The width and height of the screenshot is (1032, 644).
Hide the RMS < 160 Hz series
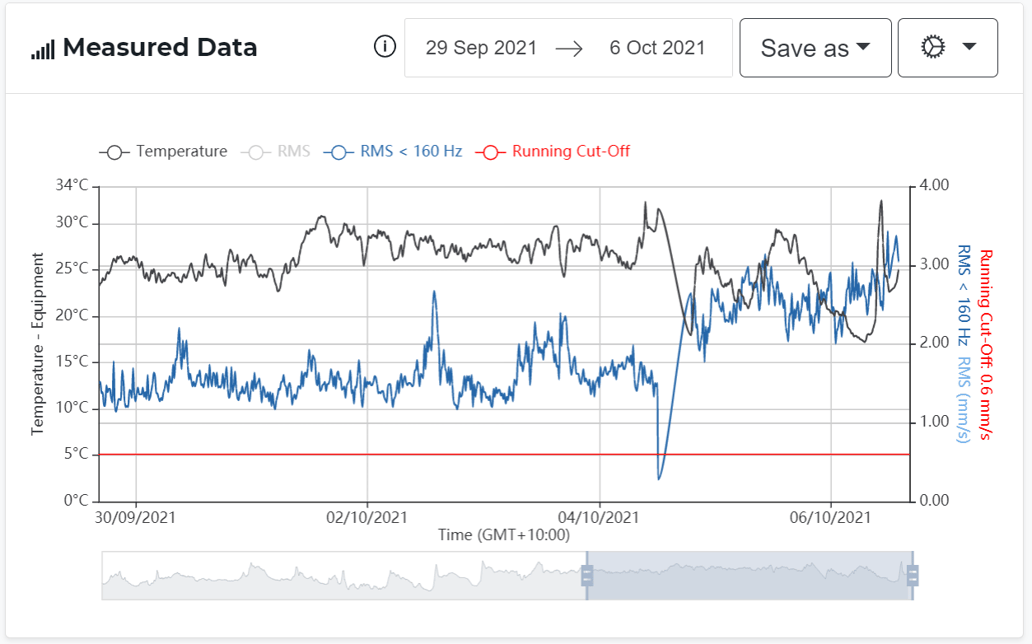click(x=392, y=152)
